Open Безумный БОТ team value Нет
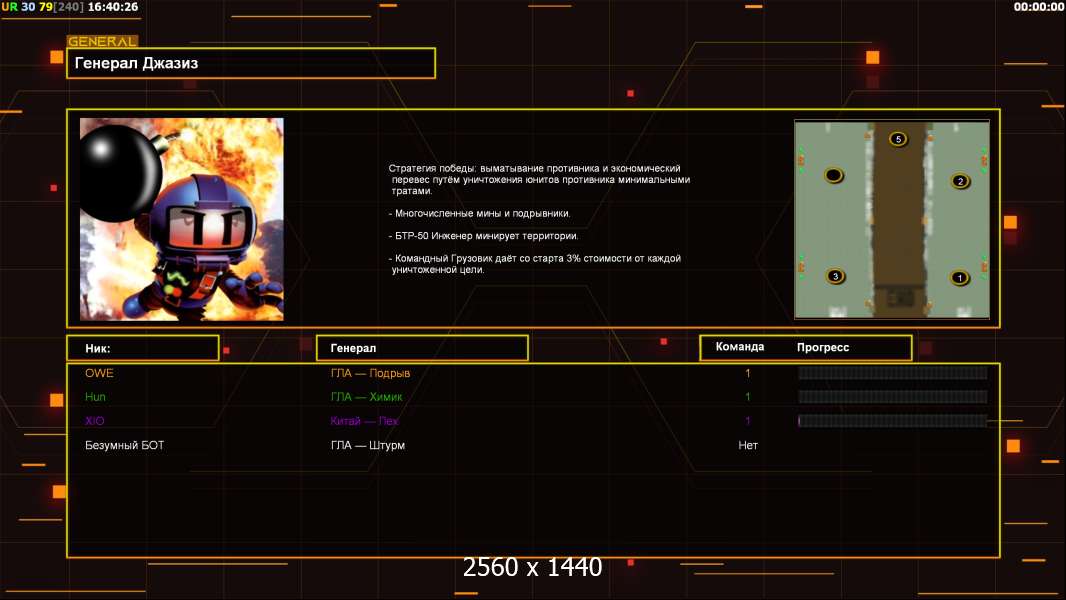This screenshot has width=1066, height=600. click(x=748, y=446)
